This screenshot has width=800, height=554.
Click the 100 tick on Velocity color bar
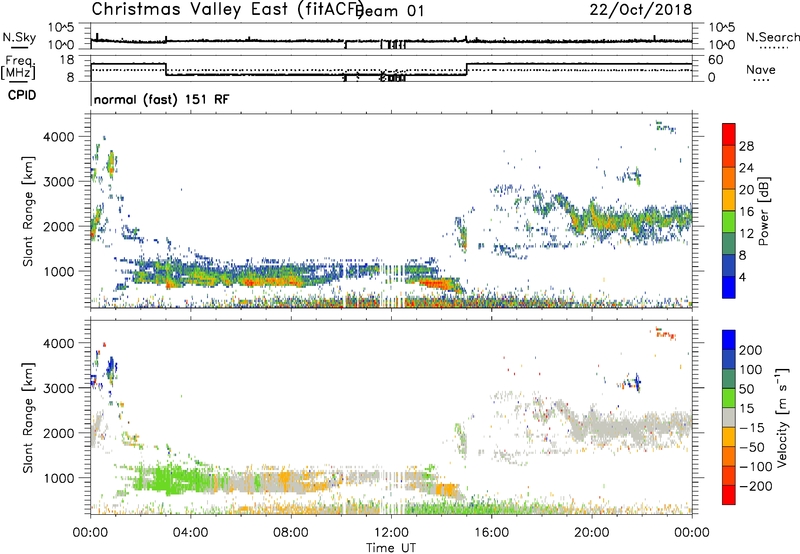coord(751,369)
